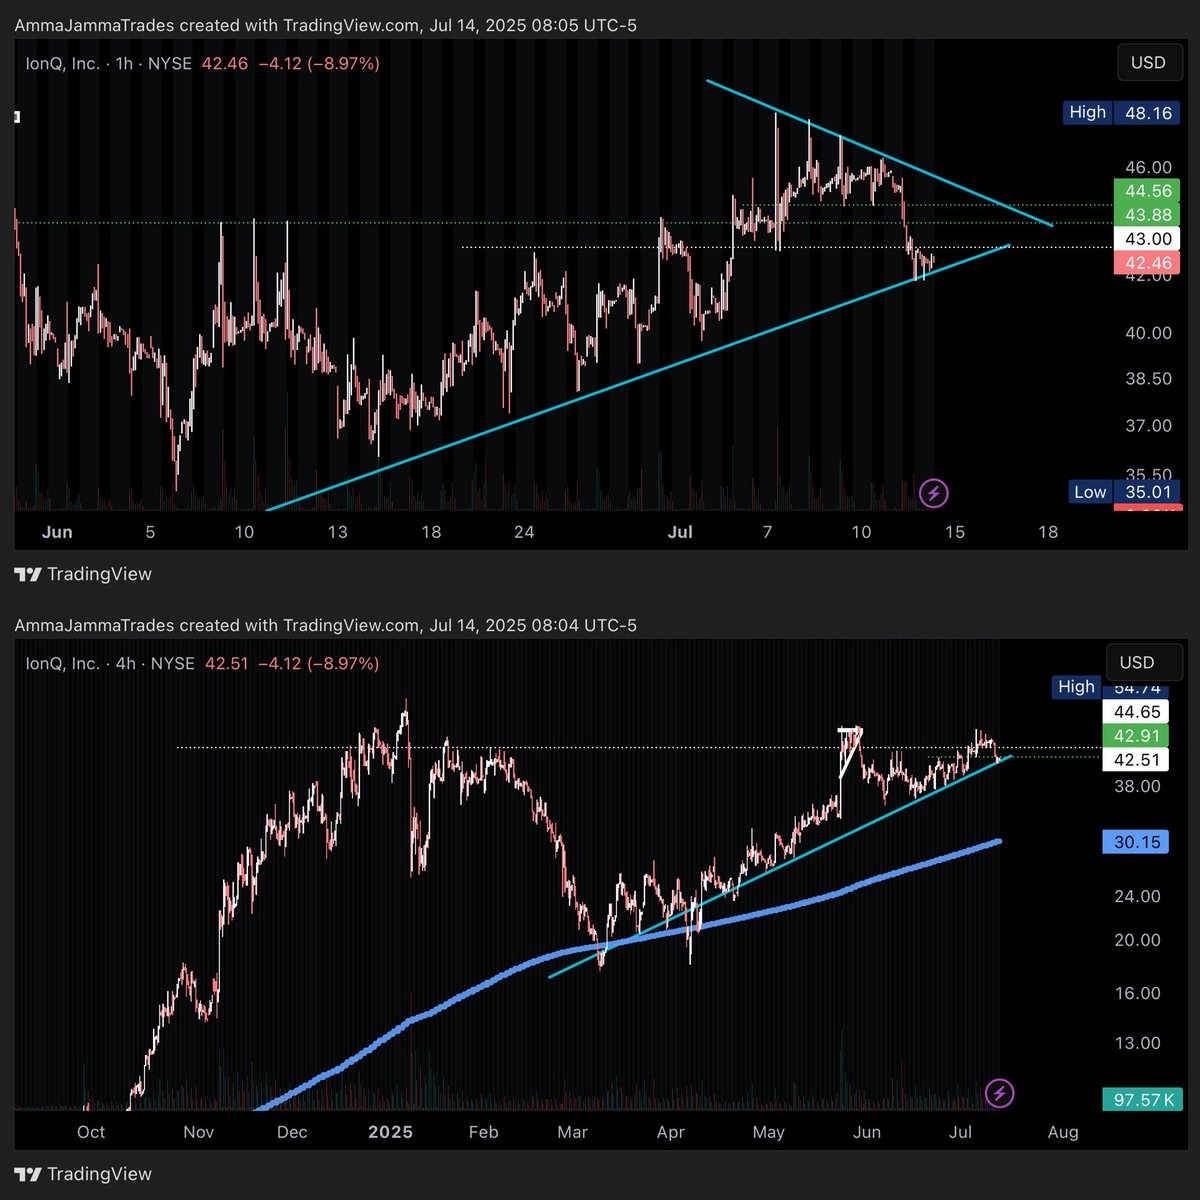Click the 38.00 axis value on 4h chart
1200x1200 pixels.
tap(1137, 786)
